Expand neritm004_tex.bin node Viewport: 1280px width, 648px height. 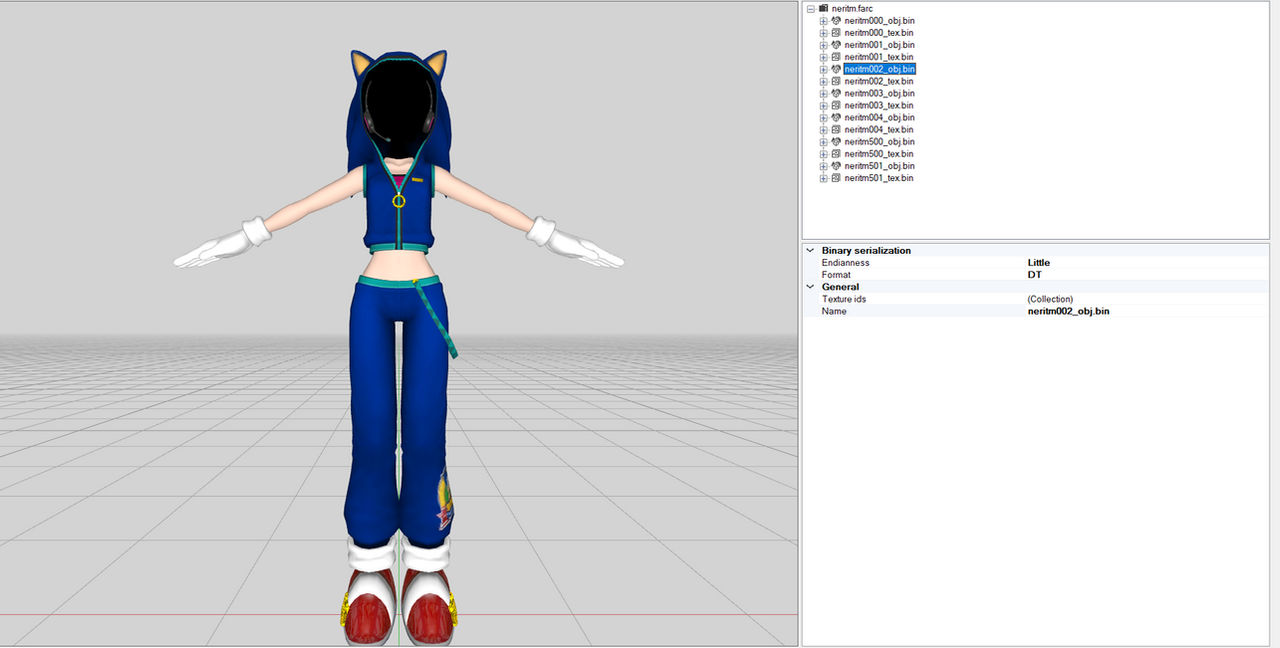coord(824,129)
